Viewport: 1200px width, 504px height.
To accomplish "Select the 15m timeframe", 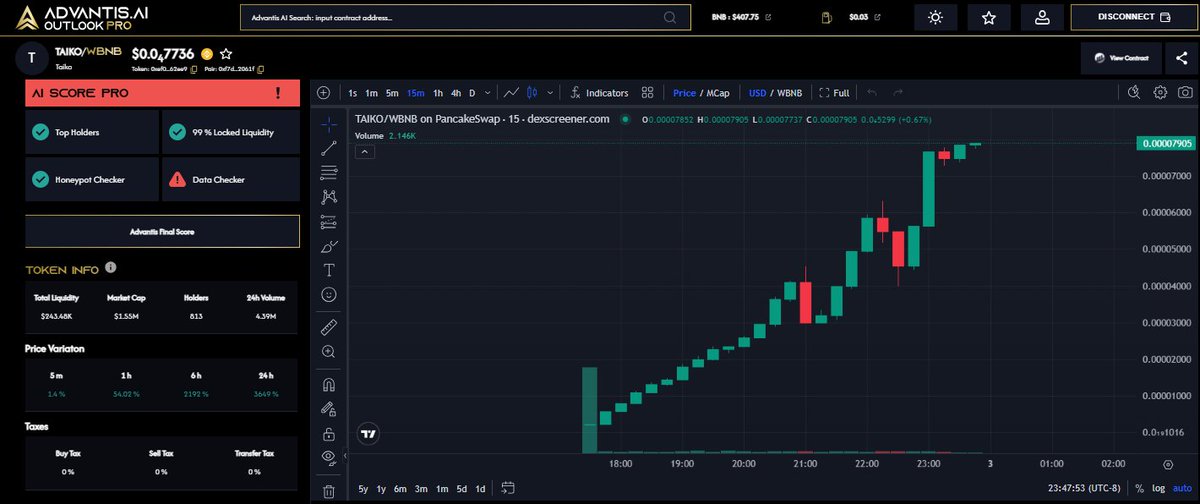I will tap(415, 93).
